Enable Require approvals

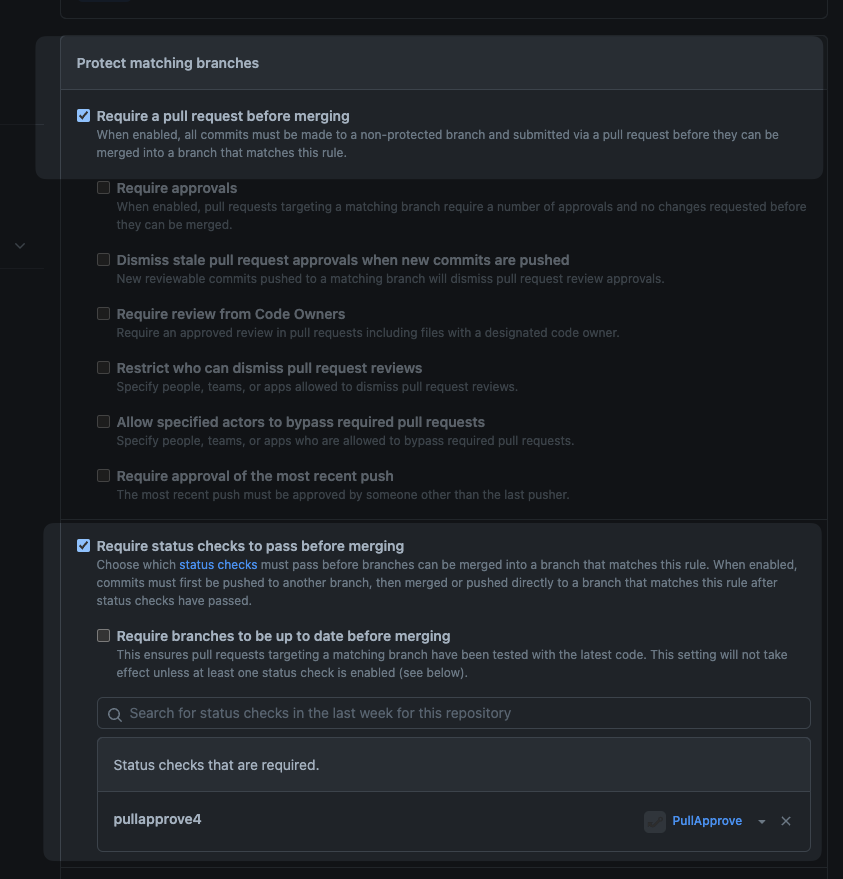[x=103, y=187]
